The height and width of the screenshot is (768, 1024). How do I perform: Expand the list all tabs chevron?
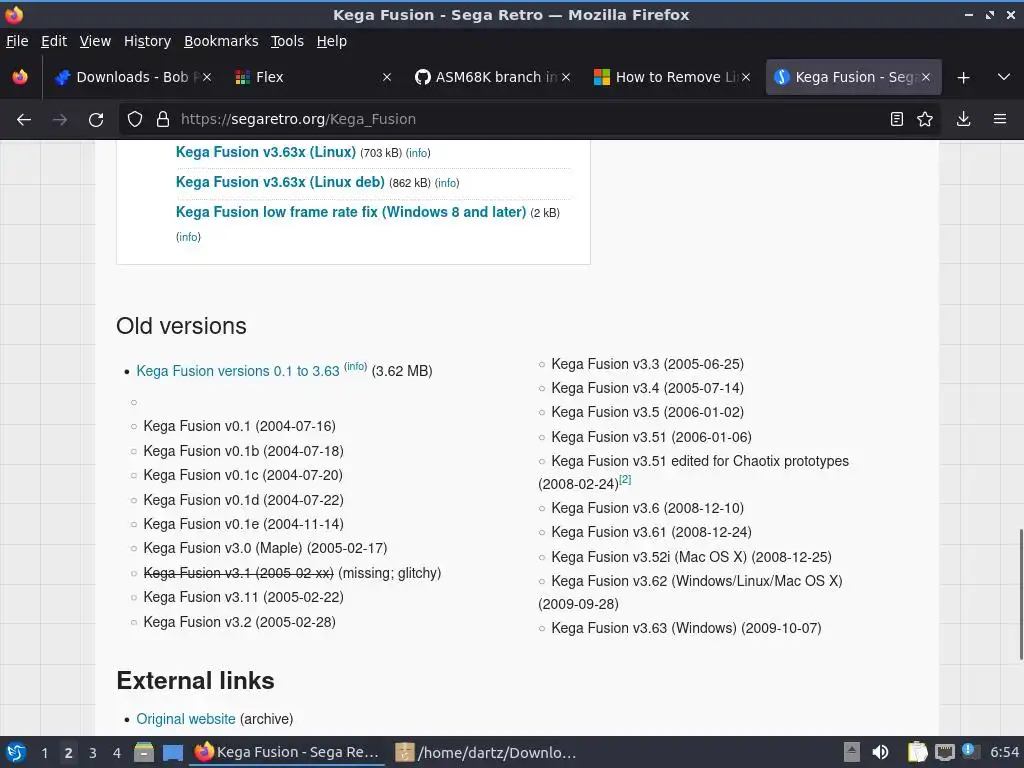(1003, 77)
